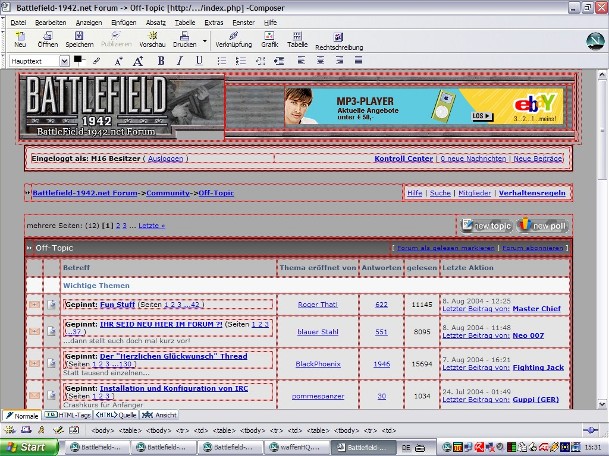Toggle bold formatting (B) in format toolbar
This screenshot has width=609, height=456.
160,61
